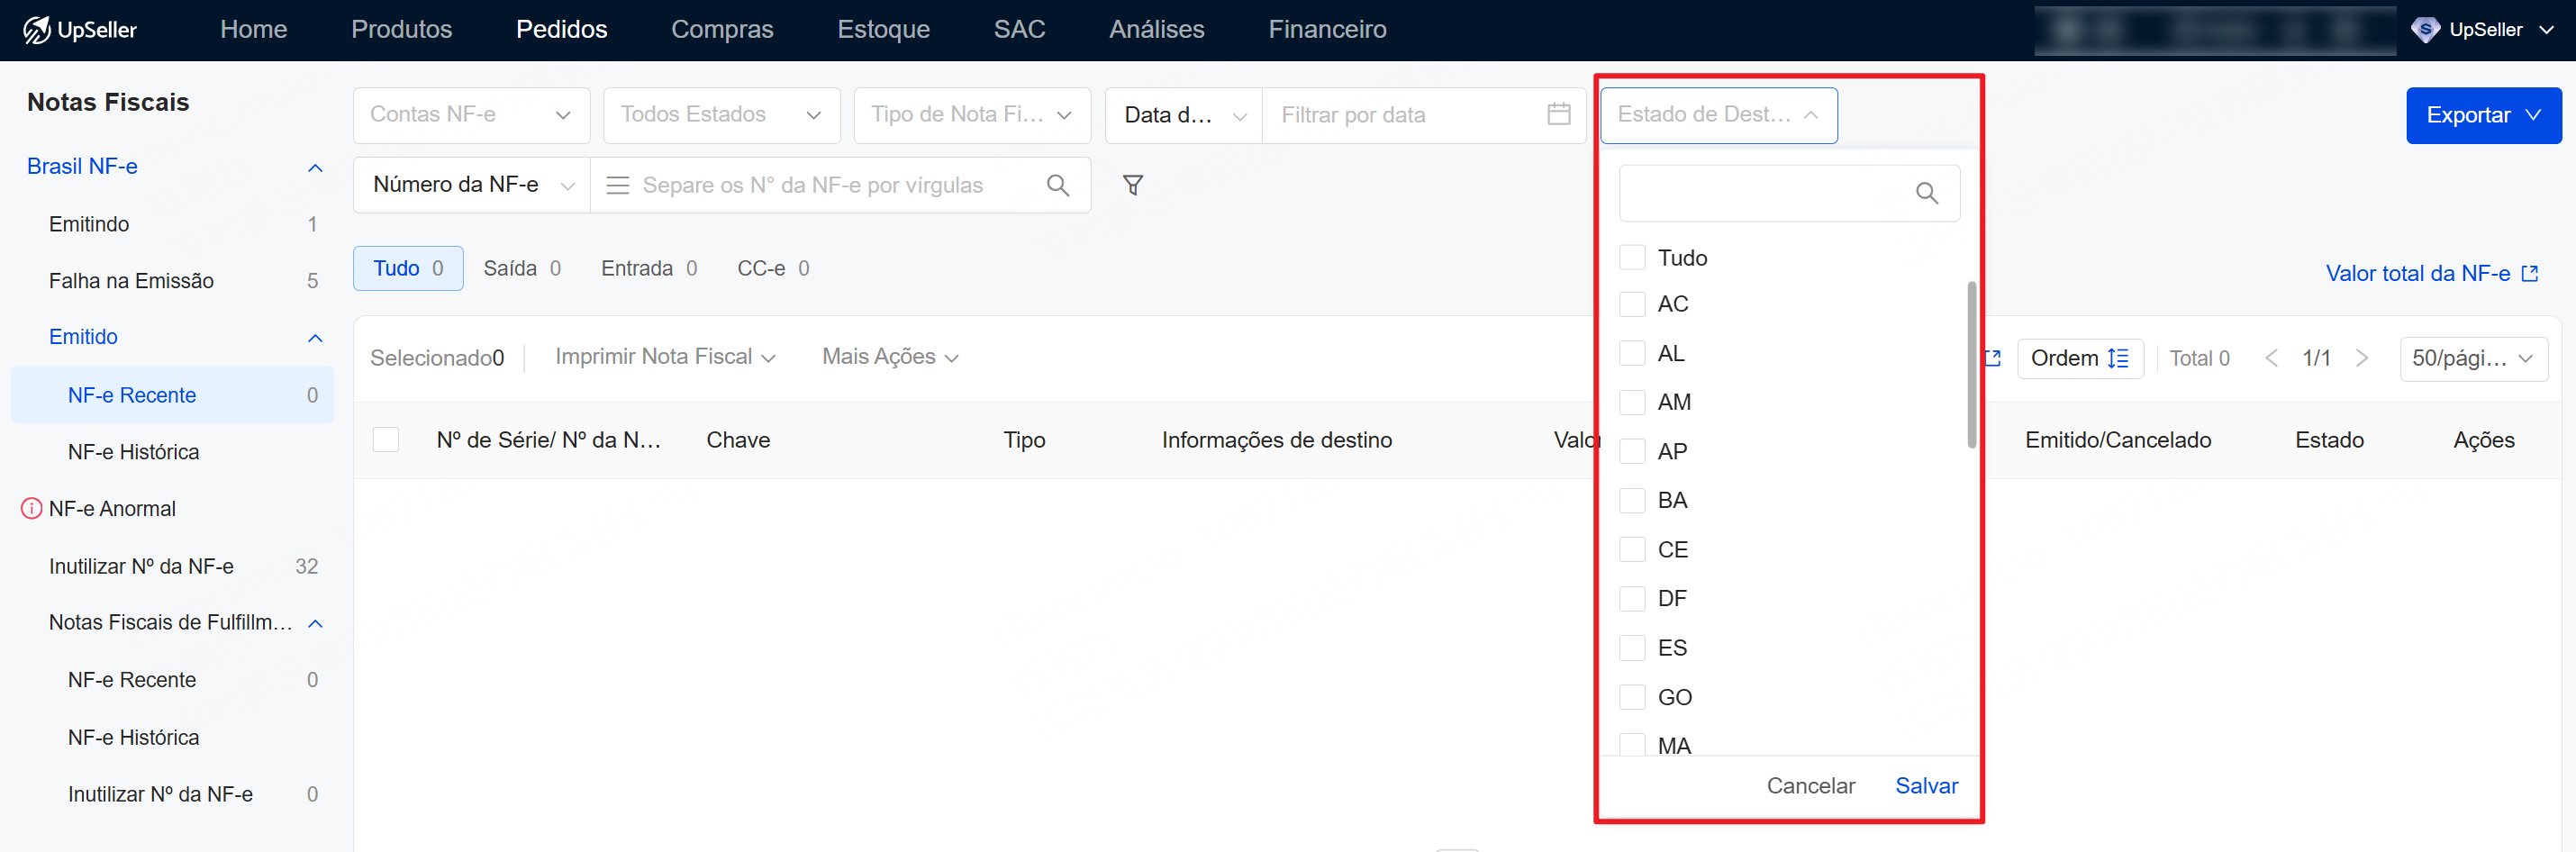Click the funnel filter icon

1132,185
